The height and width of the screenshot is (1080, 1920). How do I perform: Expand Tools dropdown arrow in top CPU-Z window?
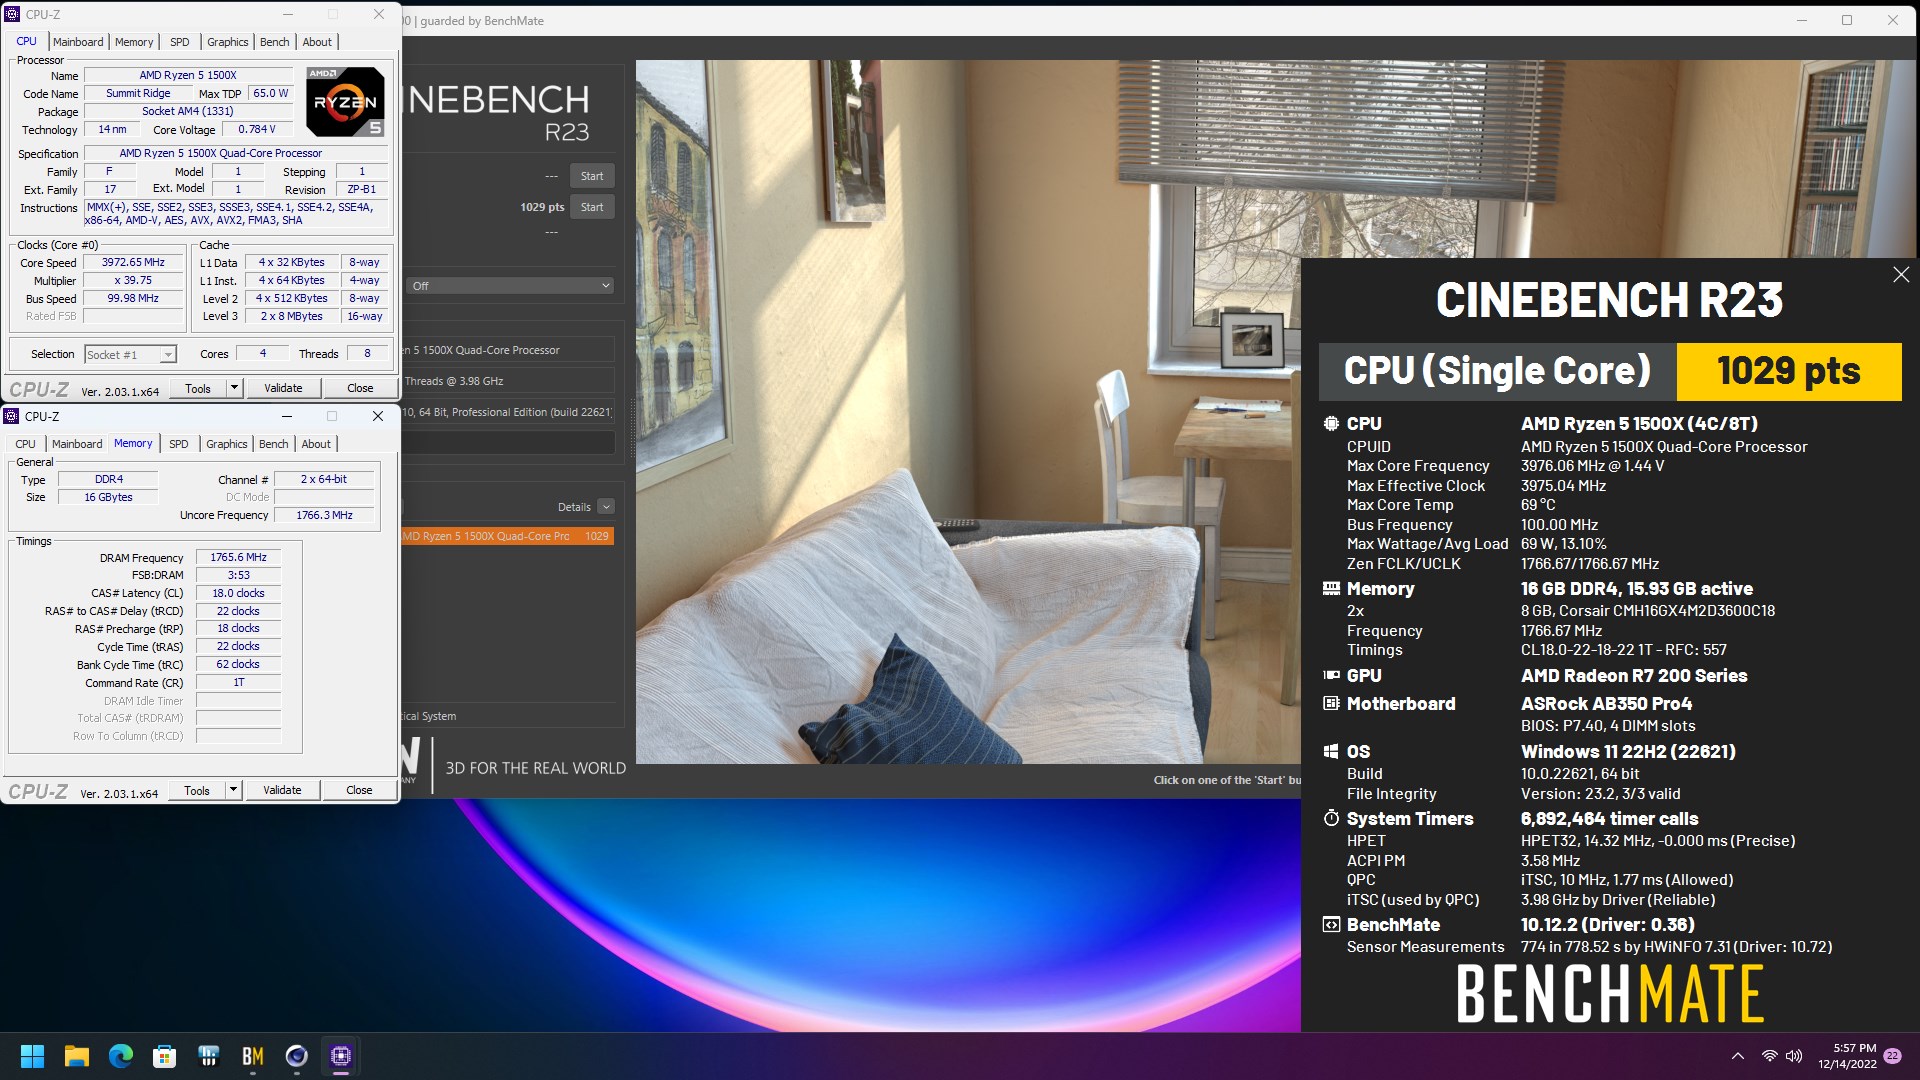[x=235, y=388]
